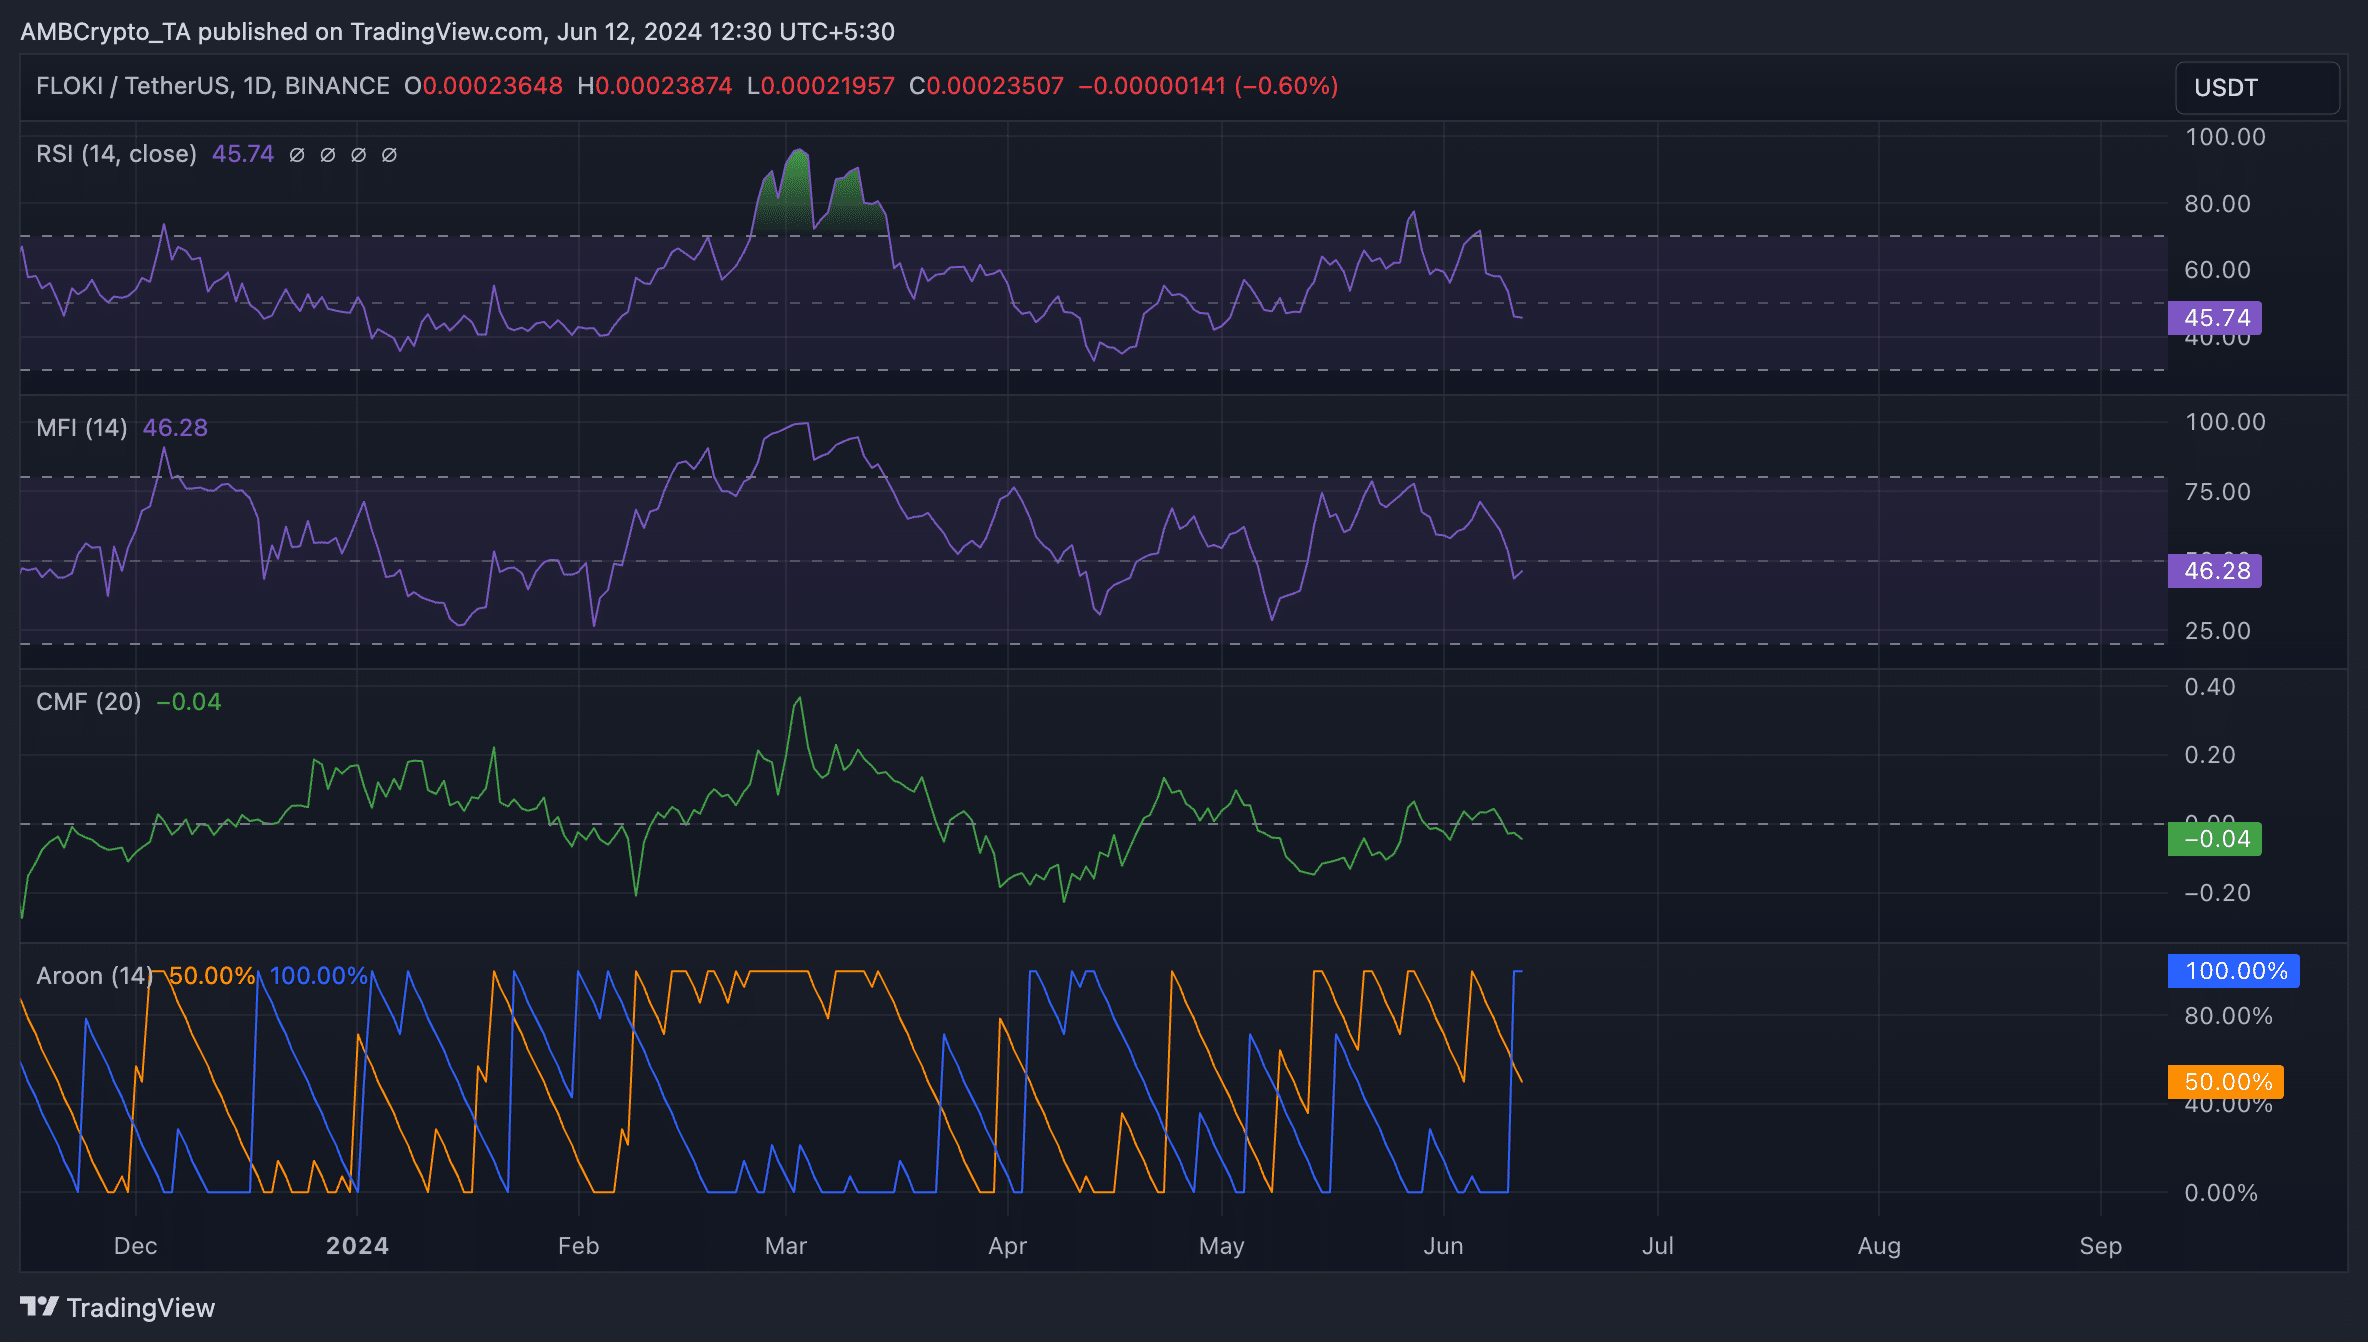Viewport: 2368px width, 1342px height.
Task: Click the third ∅ symbol in RSI legend
Action: tap(359, 155)
